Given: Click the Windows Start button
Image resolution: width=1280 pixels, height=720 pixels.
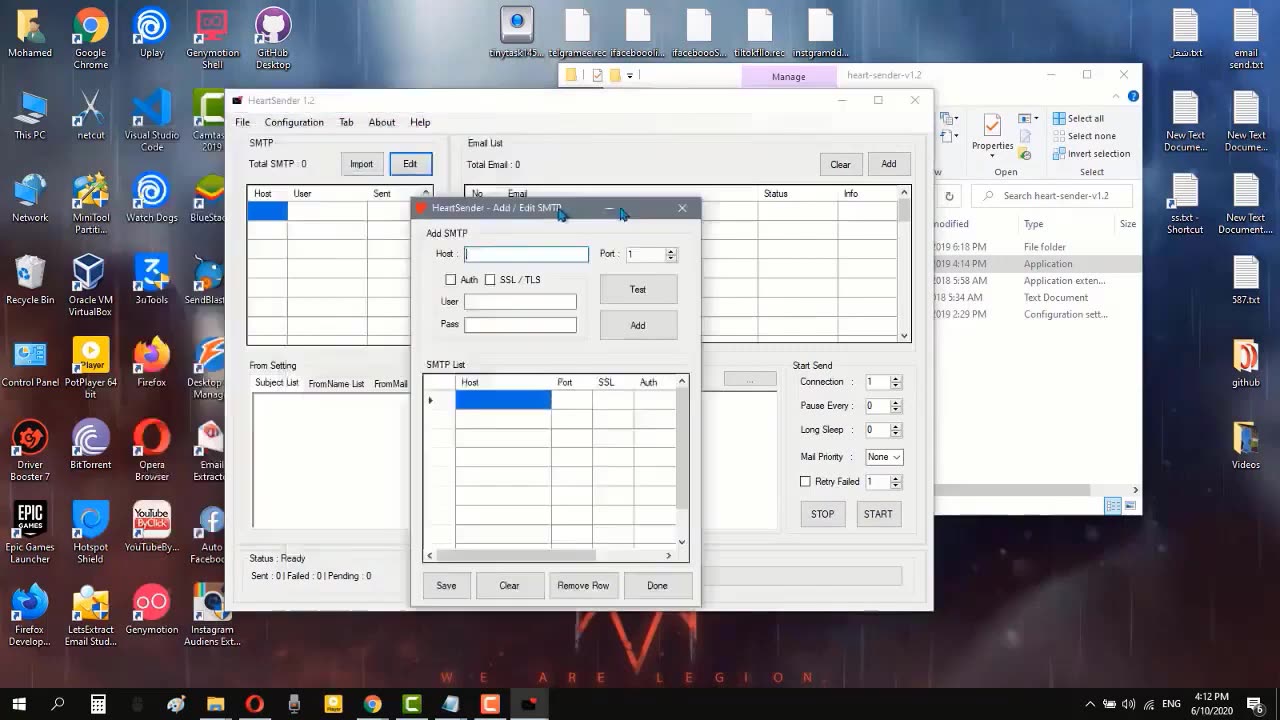Looking at the screenshot, I should (19, 704).
